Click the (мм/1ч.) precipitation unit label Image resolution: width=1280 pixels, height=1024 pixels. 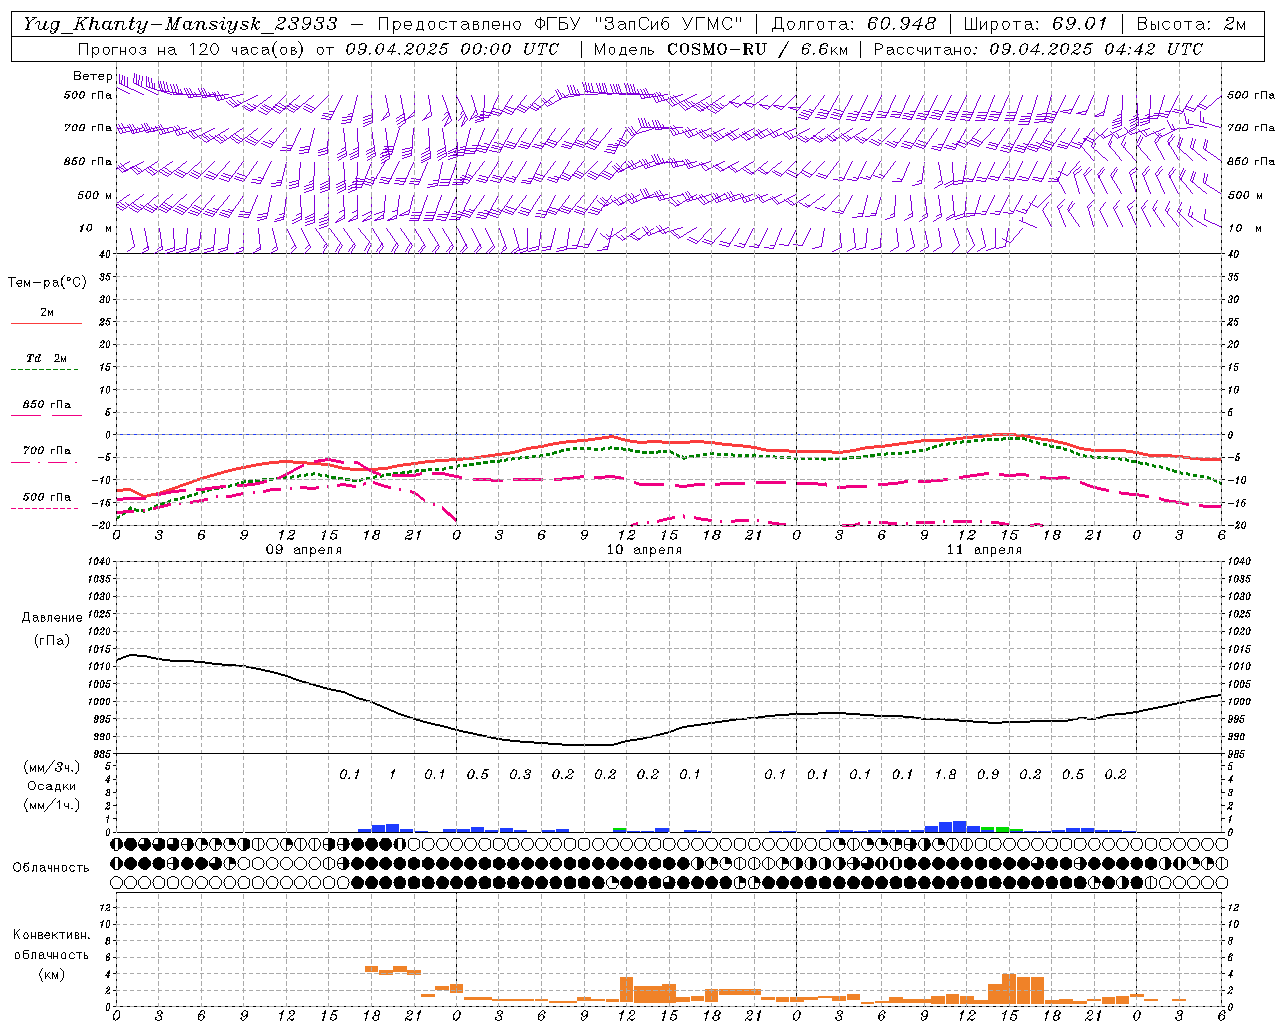pos(52,805)
